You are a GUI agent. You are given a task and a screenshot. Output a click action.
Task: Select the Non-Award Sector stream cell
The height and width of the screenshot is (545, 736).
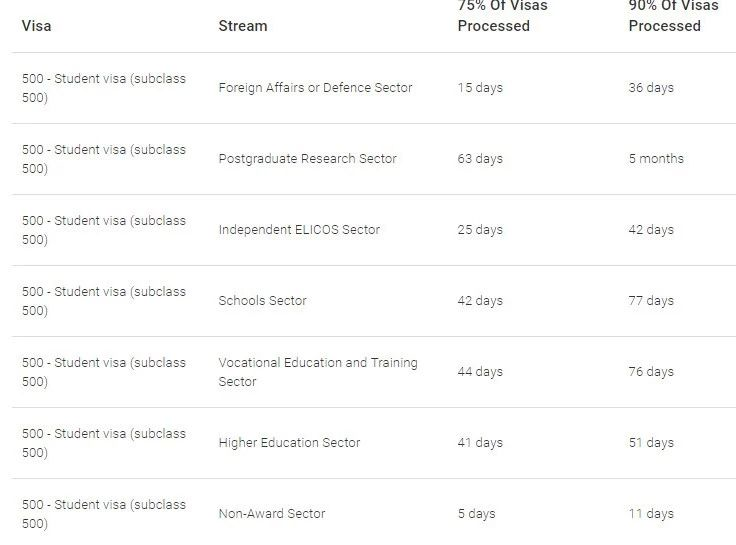(272, 514)
